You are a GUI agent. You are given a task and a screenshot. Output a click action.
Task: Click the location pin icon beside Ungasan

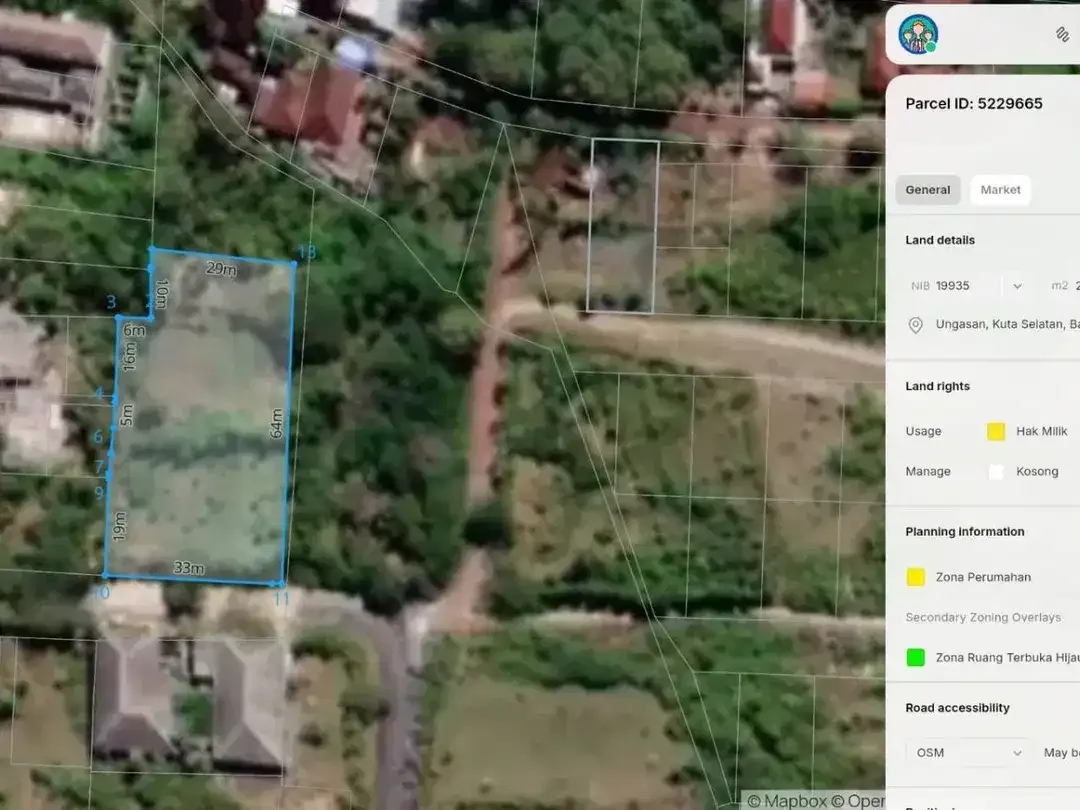[x=915, y=325]
